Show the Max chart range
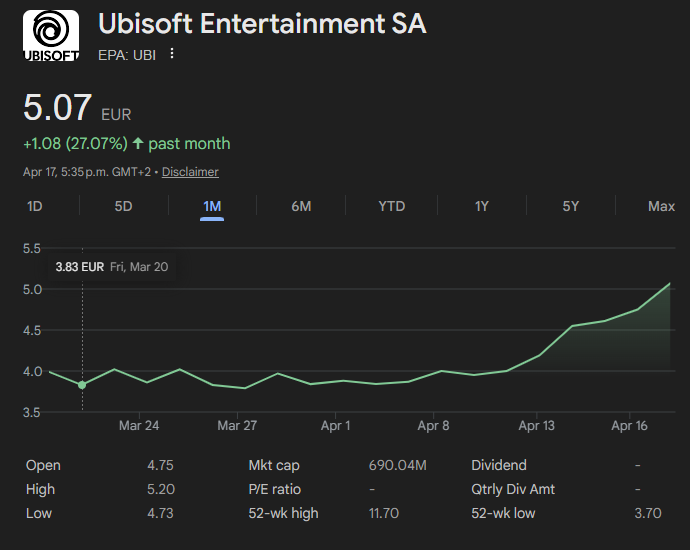 (x=661, y=206)
